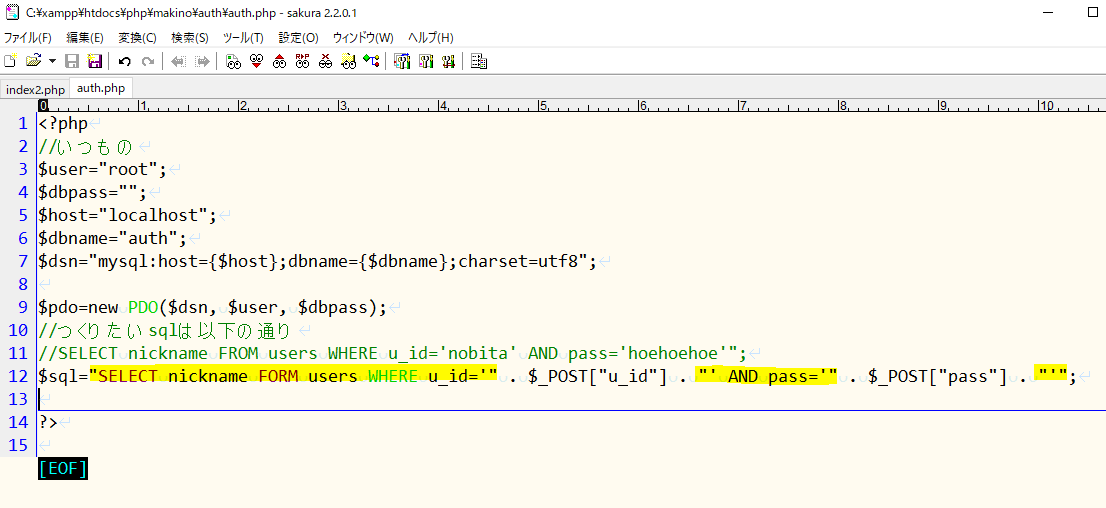The image size is (1106, 508).
Task: Open the 変換(C) menu
Action: 138,37
